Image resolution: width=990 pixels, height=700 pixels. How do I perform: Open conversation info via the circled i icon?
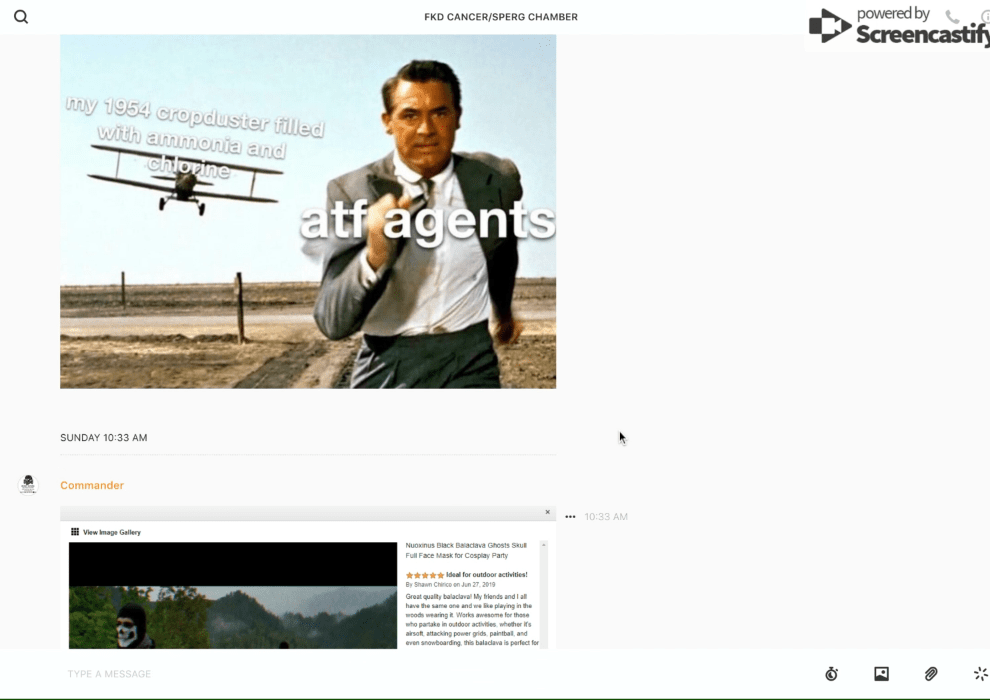click(984, 17)
